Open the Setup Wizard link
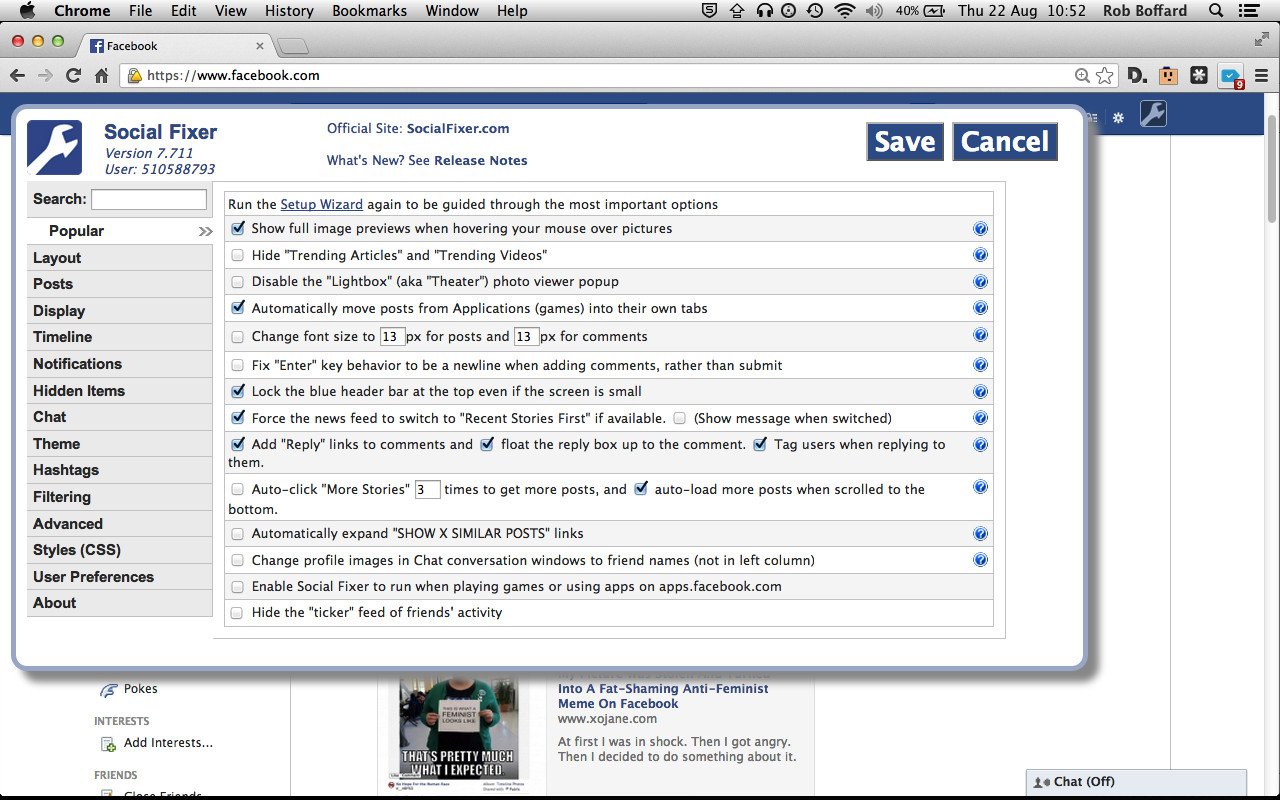The width and height of the screenshot is (1280, 800). coord(321,204)
